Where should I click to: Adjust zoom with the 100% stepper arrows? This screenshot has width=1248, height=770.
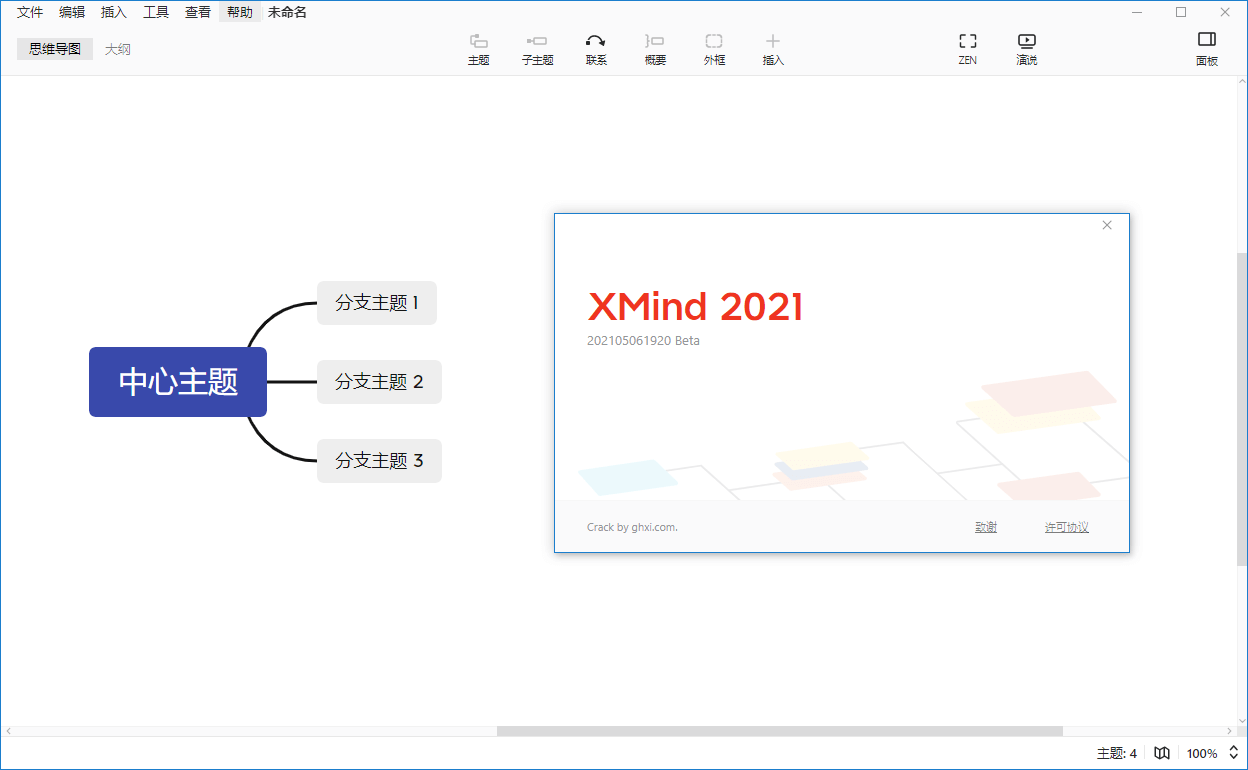click(x=1233, y=753)
